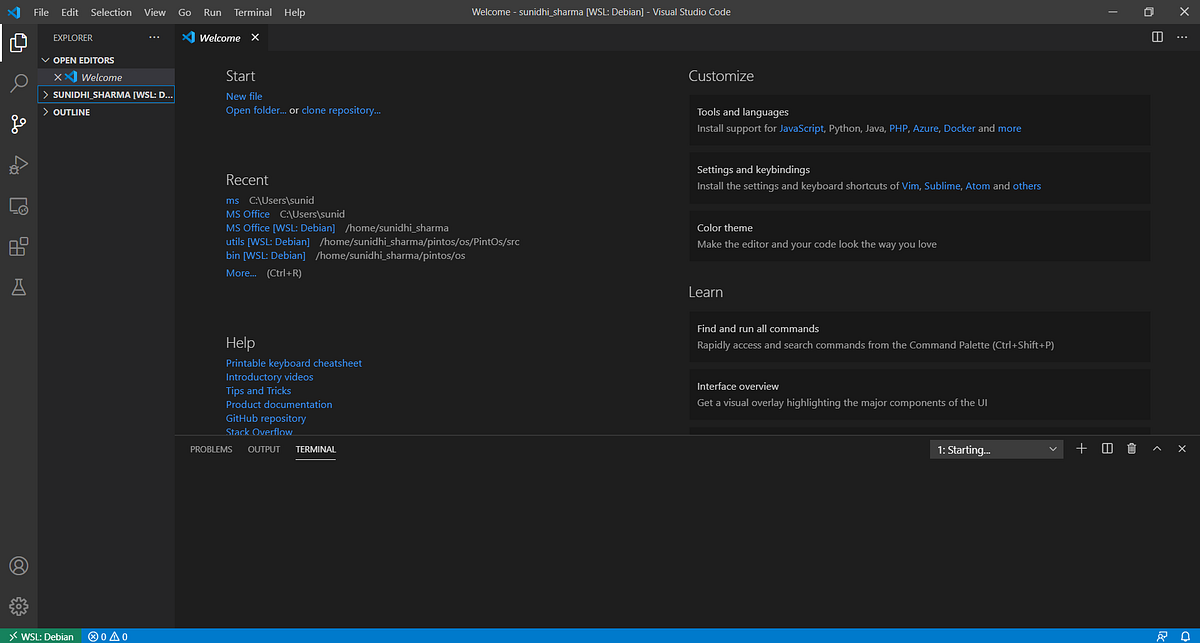Open the Manage settings gear
The width and height of the screenshot is (1200, 643).
click(x=18, y=605)
